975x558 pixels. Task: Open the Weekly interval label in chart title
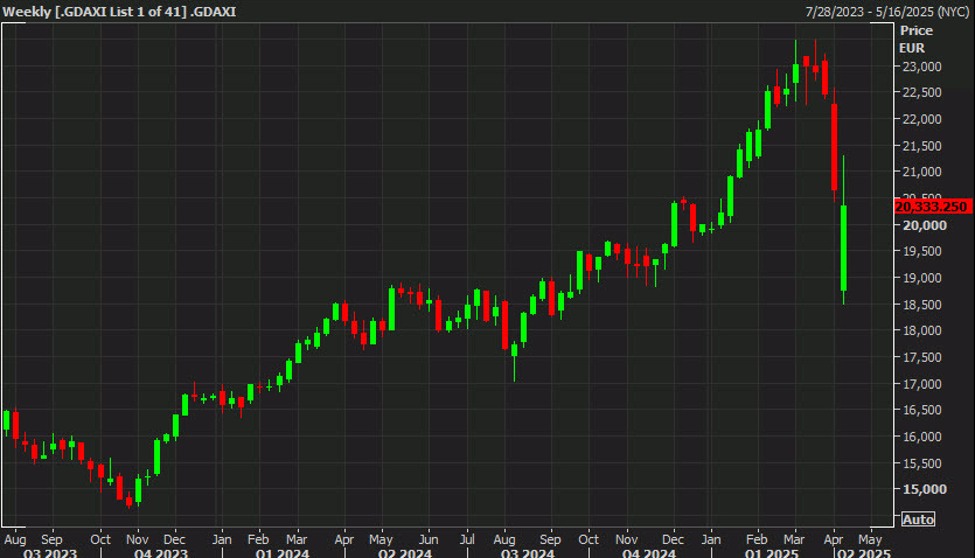(26, 10)
